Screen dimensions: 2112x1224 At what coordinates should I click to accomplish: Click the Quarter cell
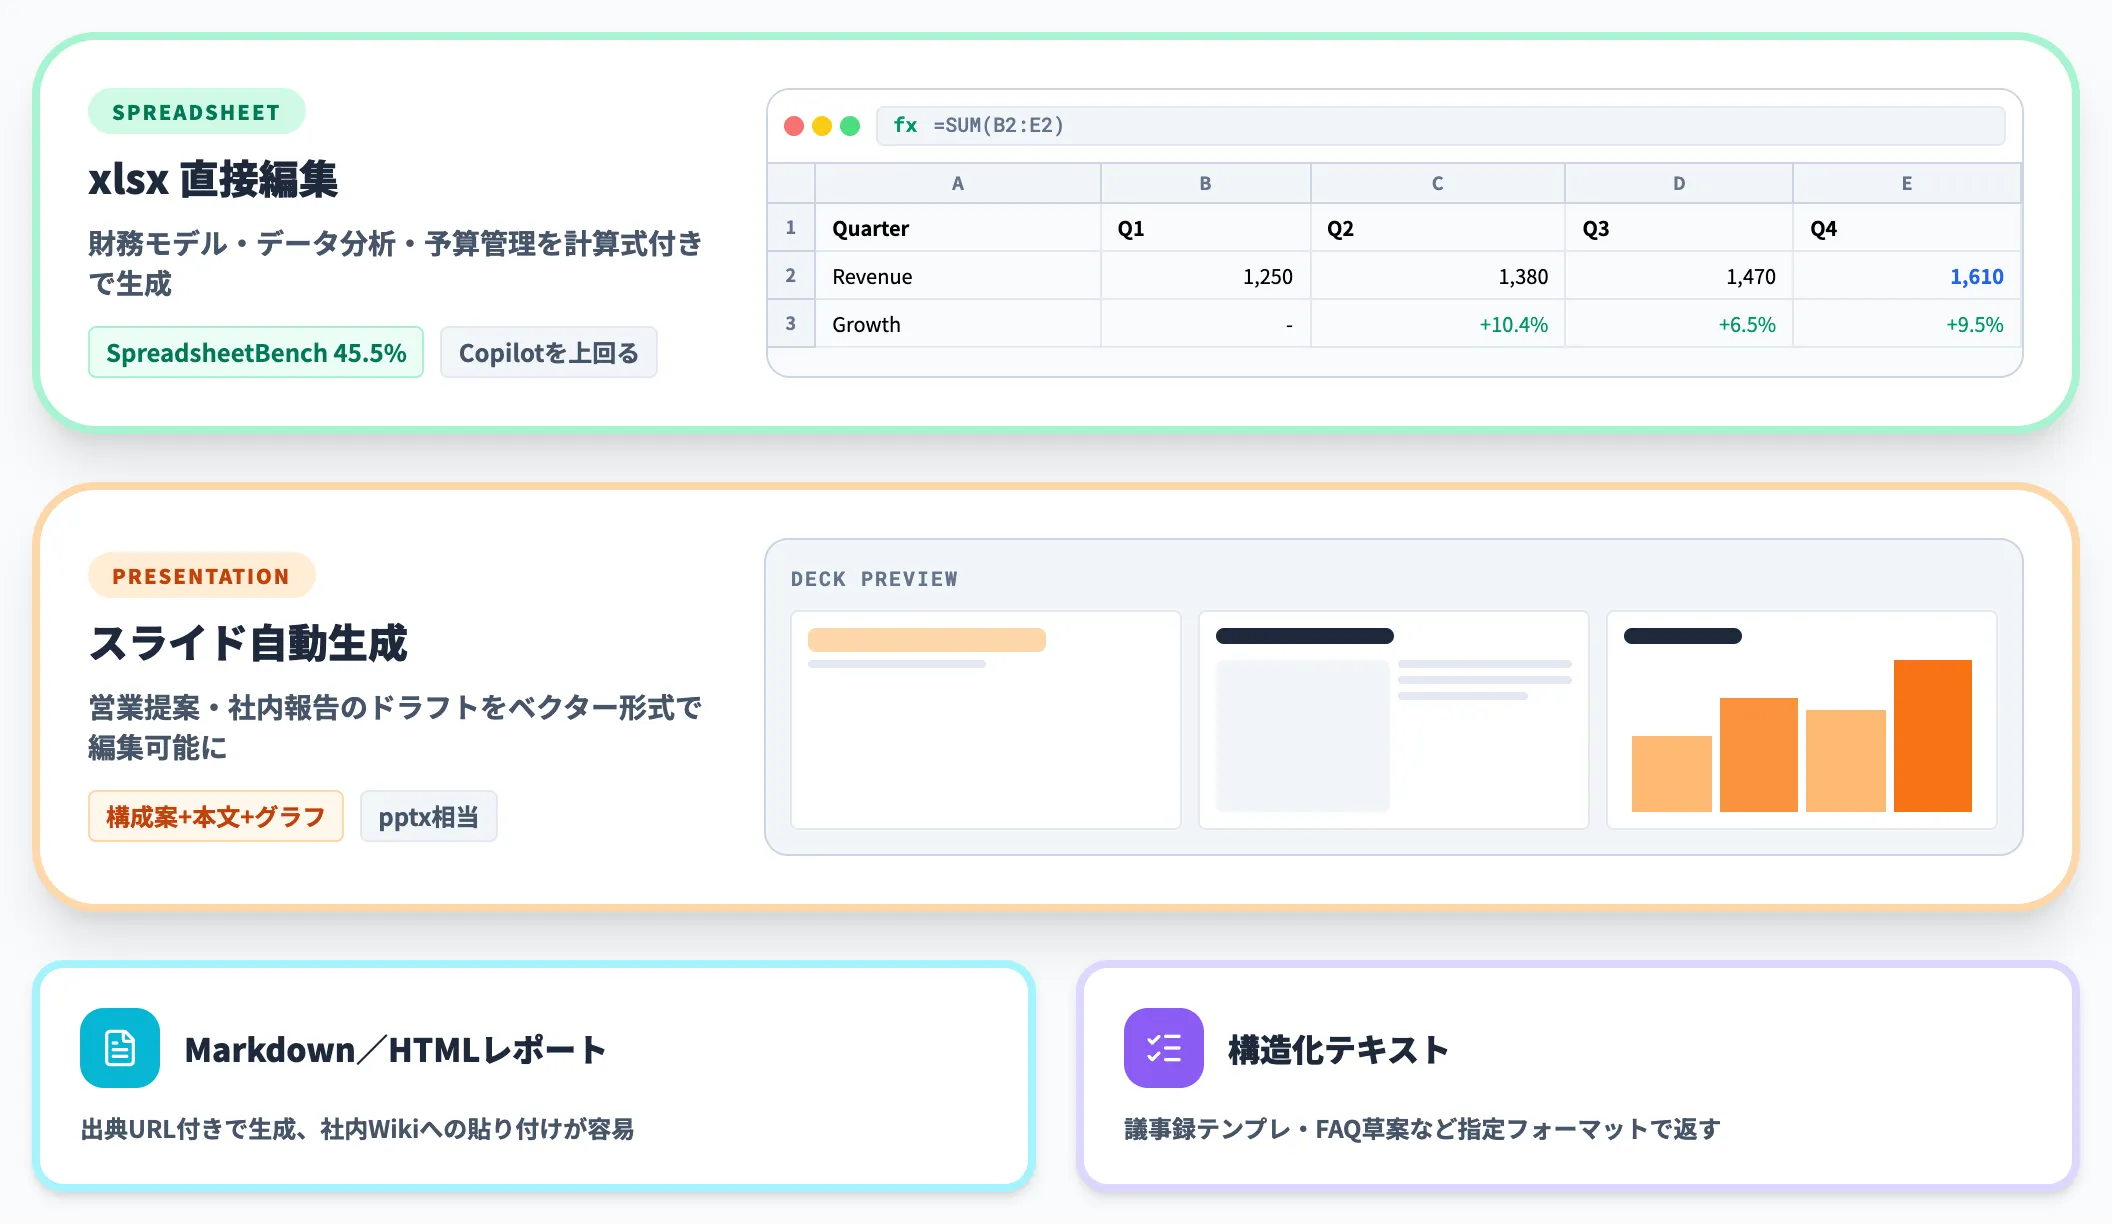[958, 228]
